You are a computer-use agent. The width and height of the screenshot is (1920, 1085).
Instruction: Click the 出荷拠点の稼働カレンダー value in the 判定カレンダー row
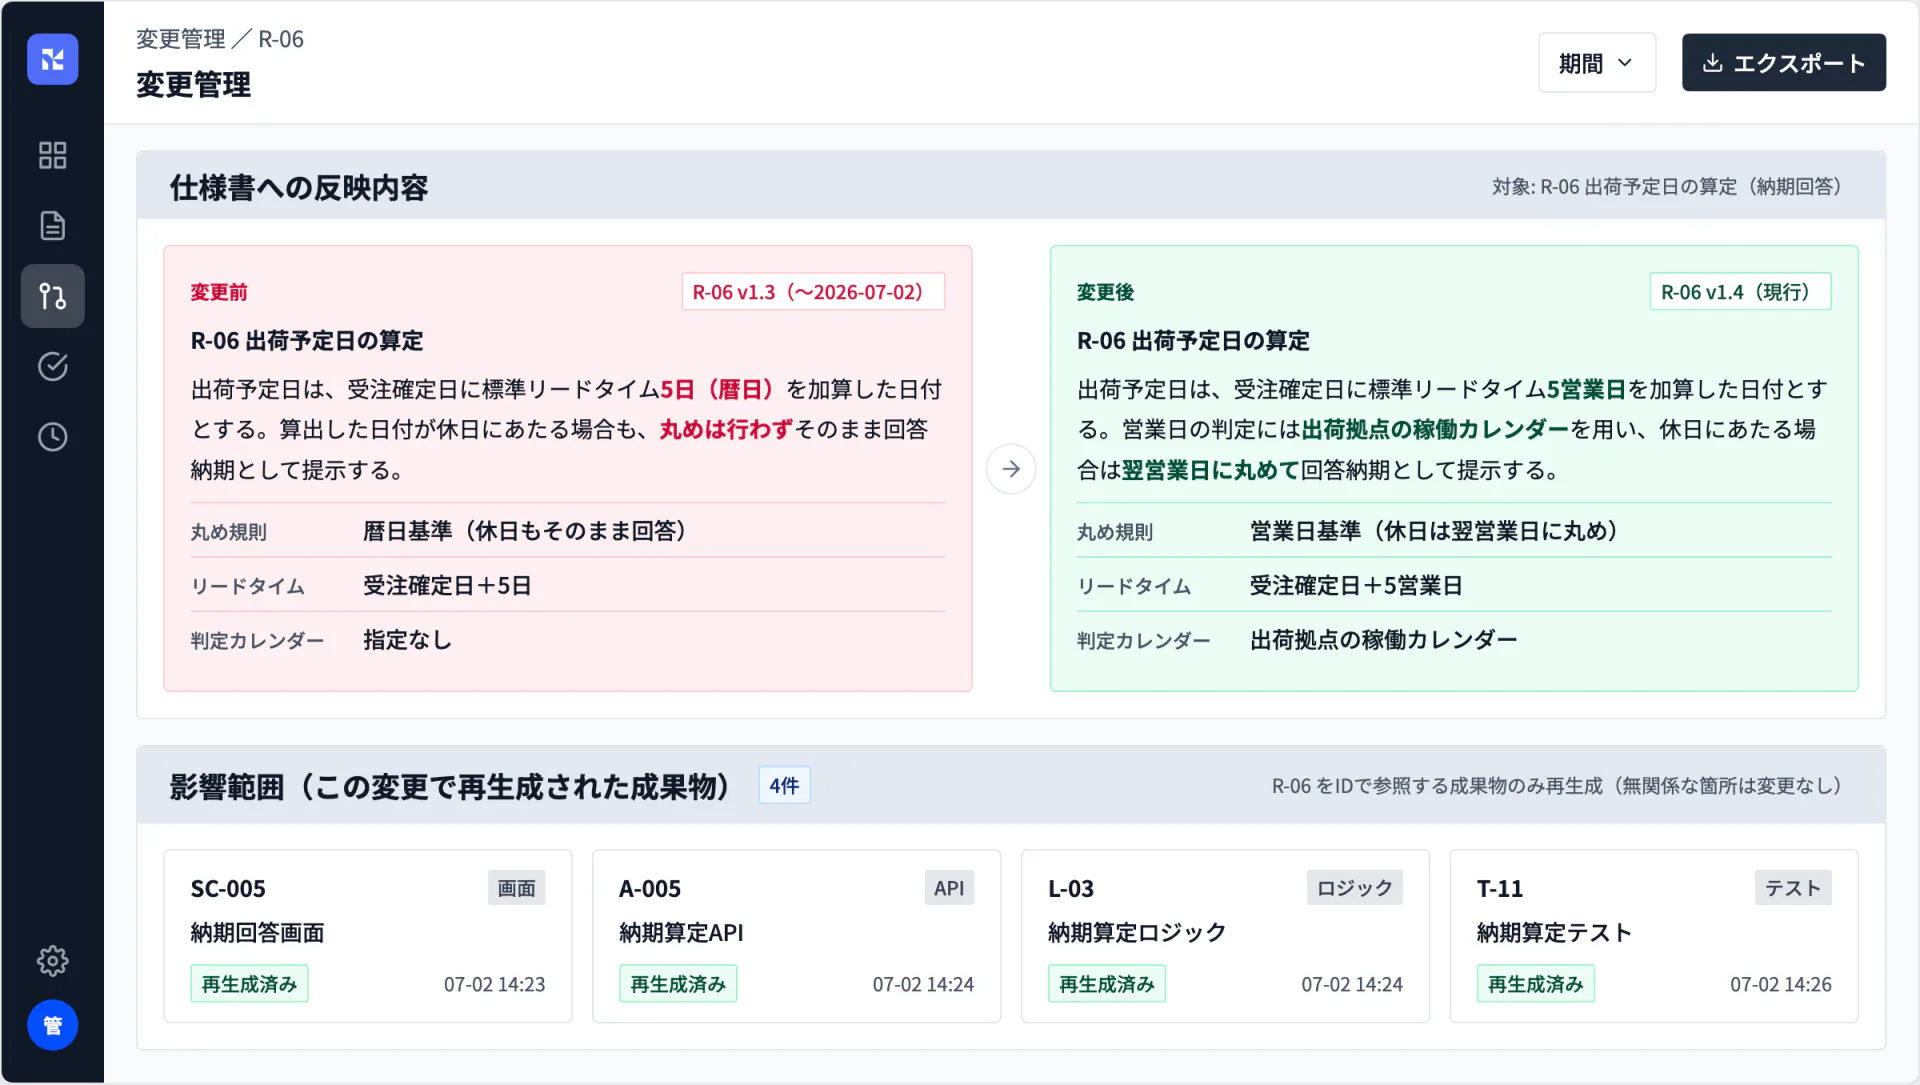point(1384,640)
